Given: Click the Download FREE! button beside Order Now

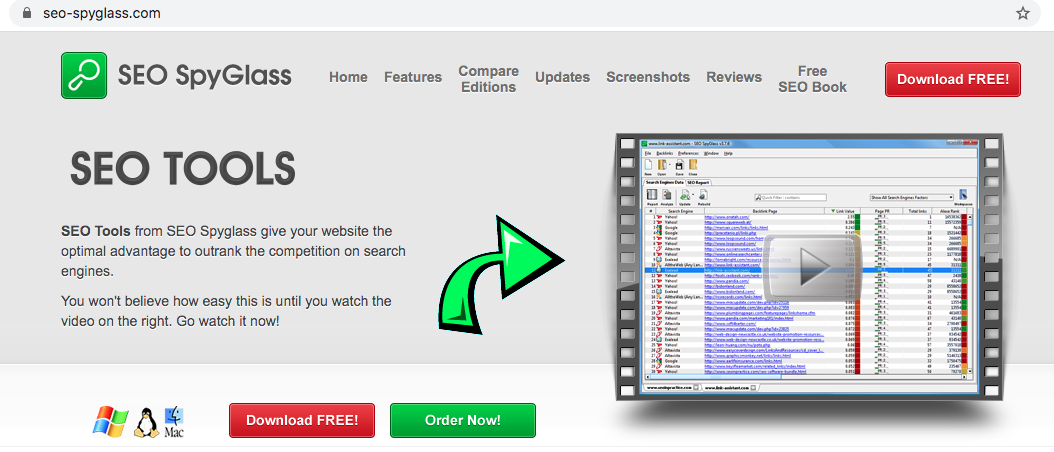Looking at the screenshot, I should [302, 420].
